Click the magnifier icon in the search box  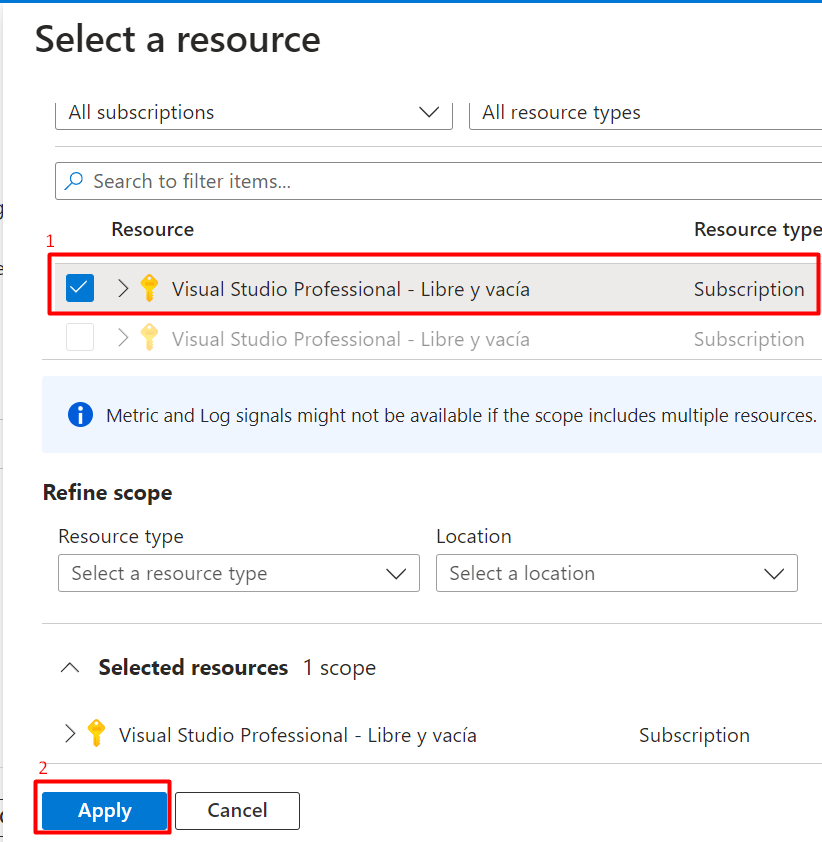74,181
